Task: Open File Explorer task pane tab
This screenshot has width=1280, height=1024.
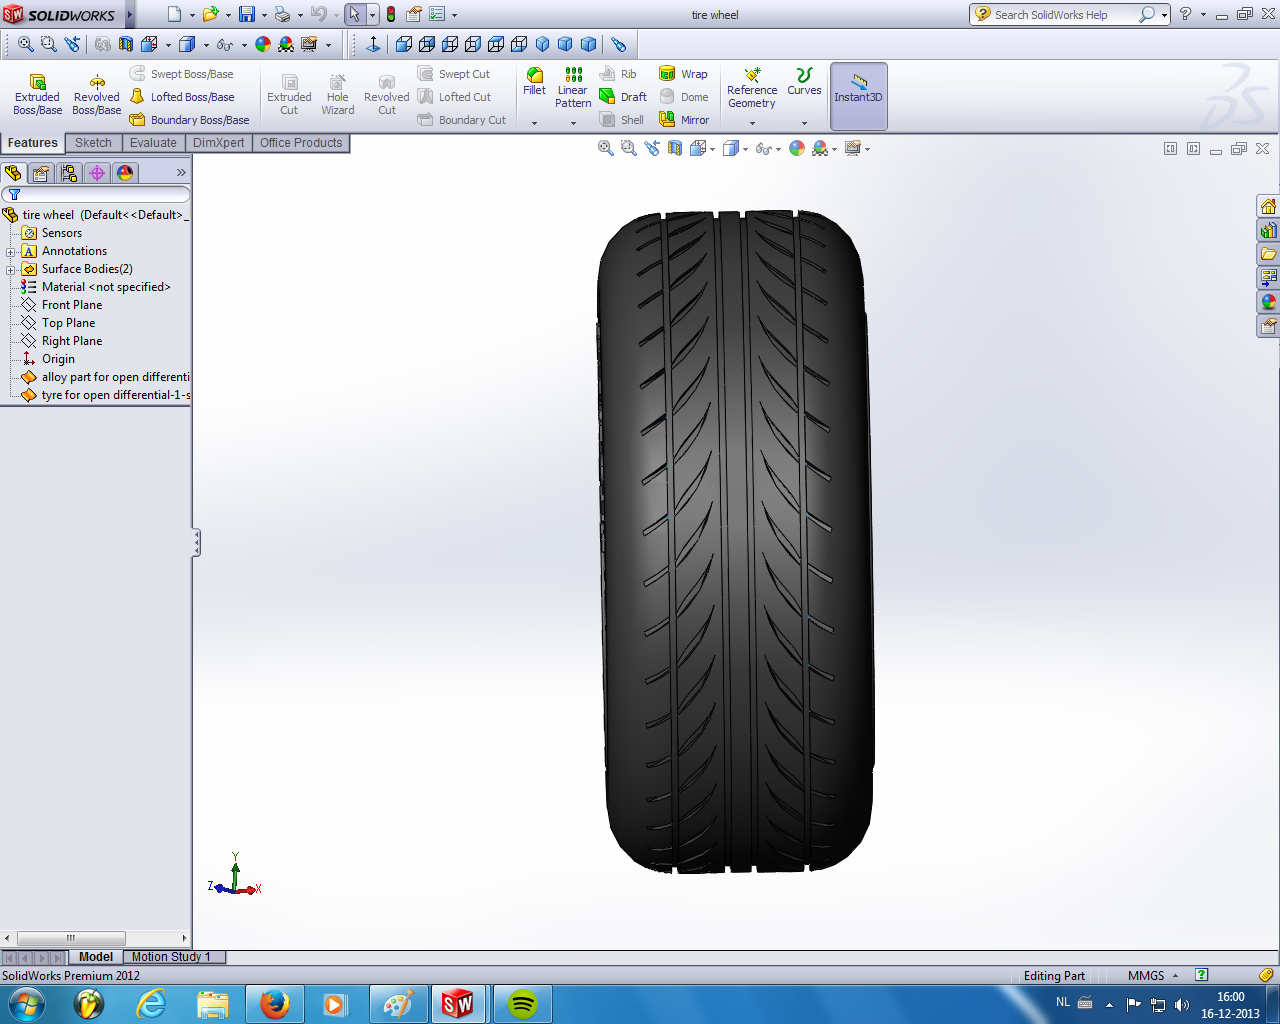Action: point(1268,254)
